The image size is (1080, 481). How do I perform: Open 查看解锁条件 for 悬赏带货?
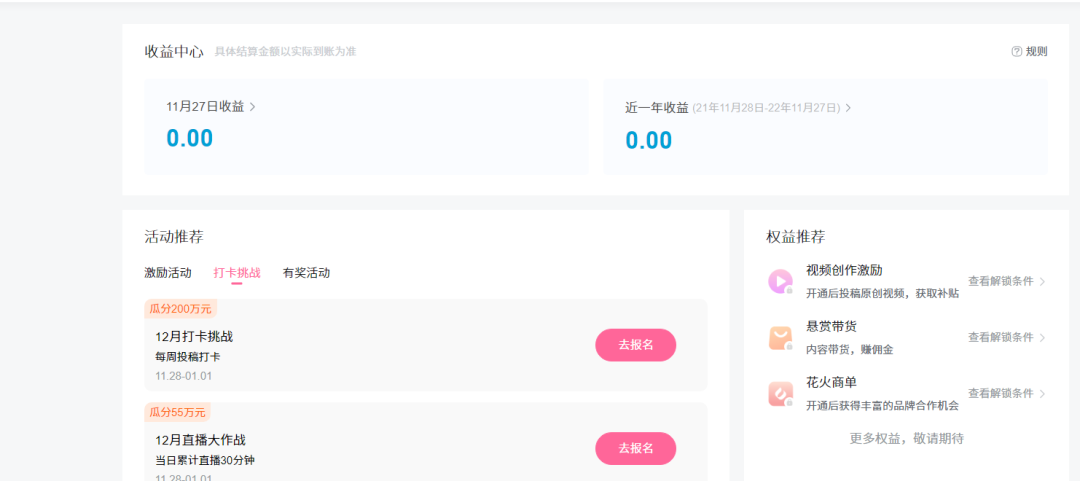pos(1006,337)
